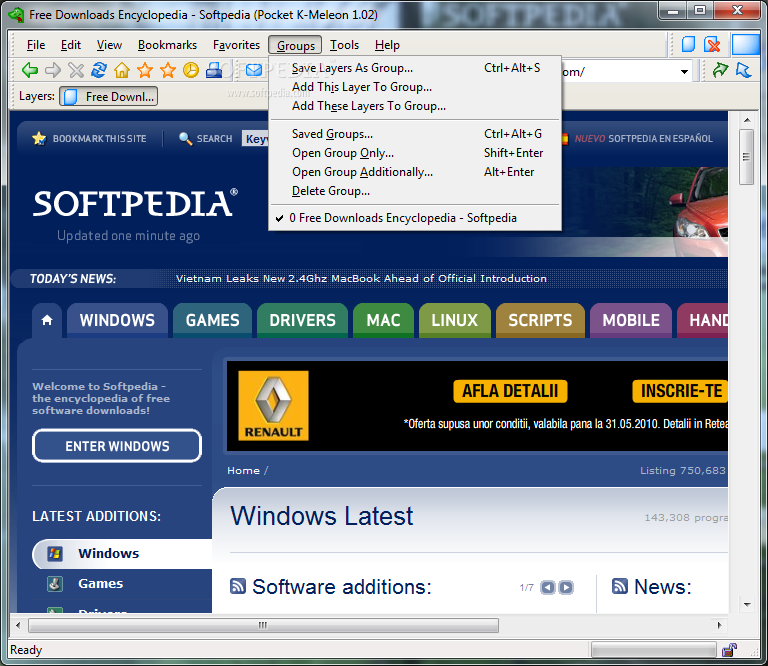Open the SCRIPTS category tab
The image size is (768, 666).
pyautogui.click(x=540, y=320)
